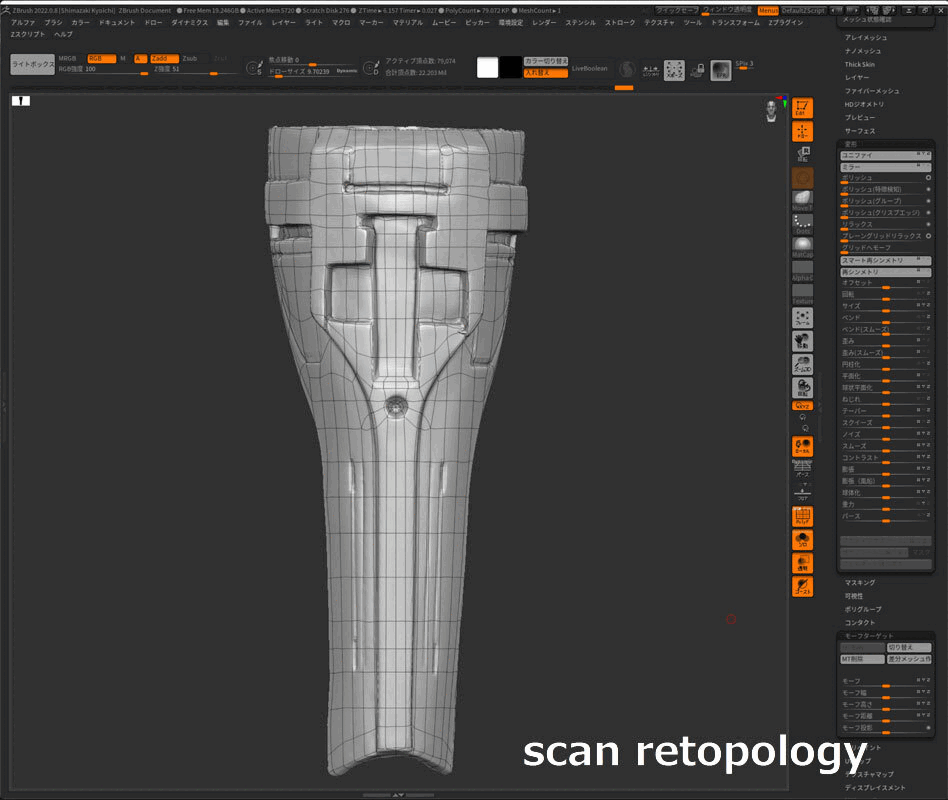Select the black secondary color swatch
948x800 pixels.
(510, 67)
